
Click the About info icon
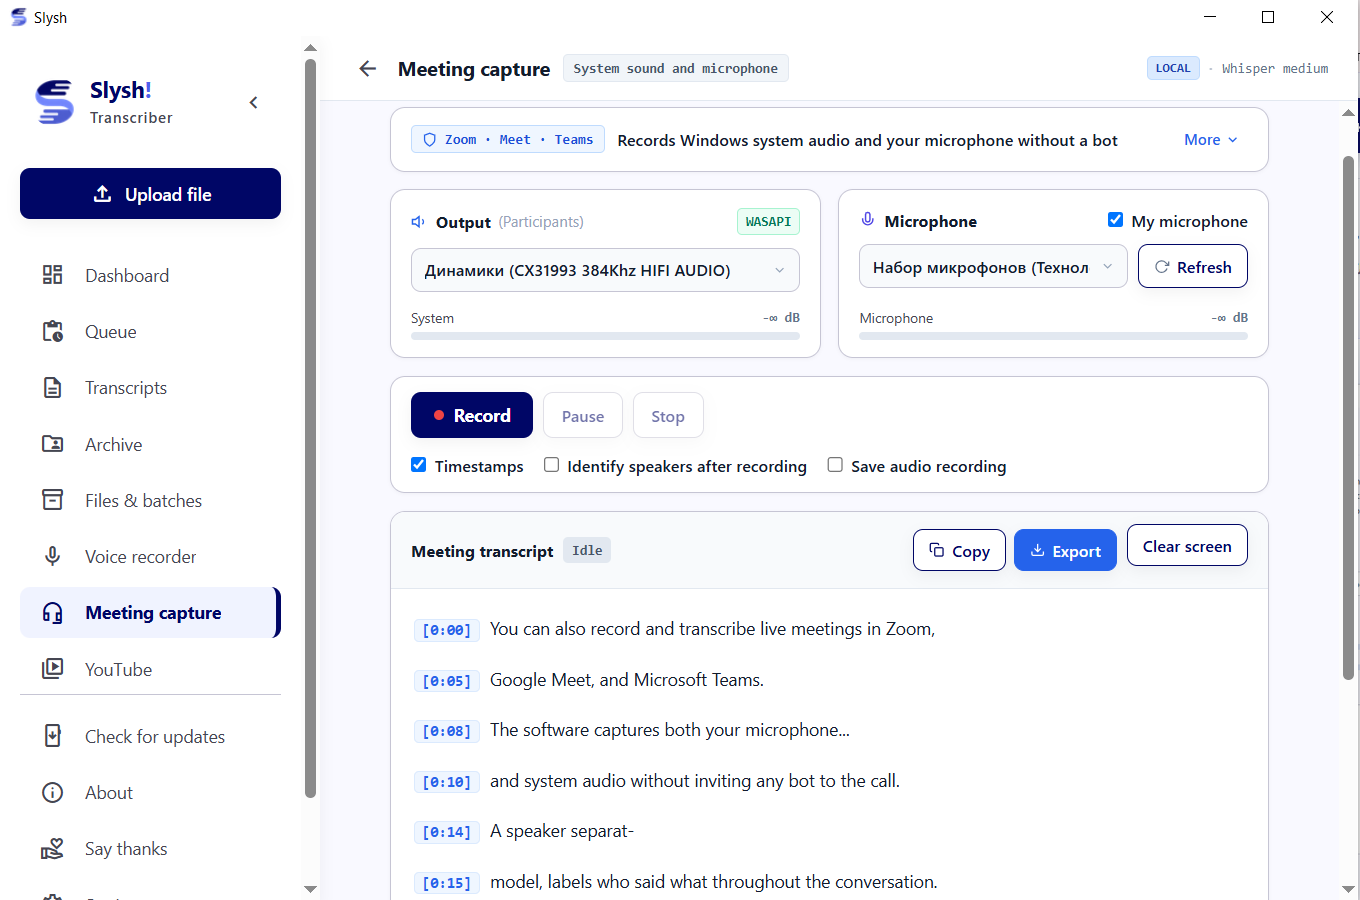click(53, 792)
